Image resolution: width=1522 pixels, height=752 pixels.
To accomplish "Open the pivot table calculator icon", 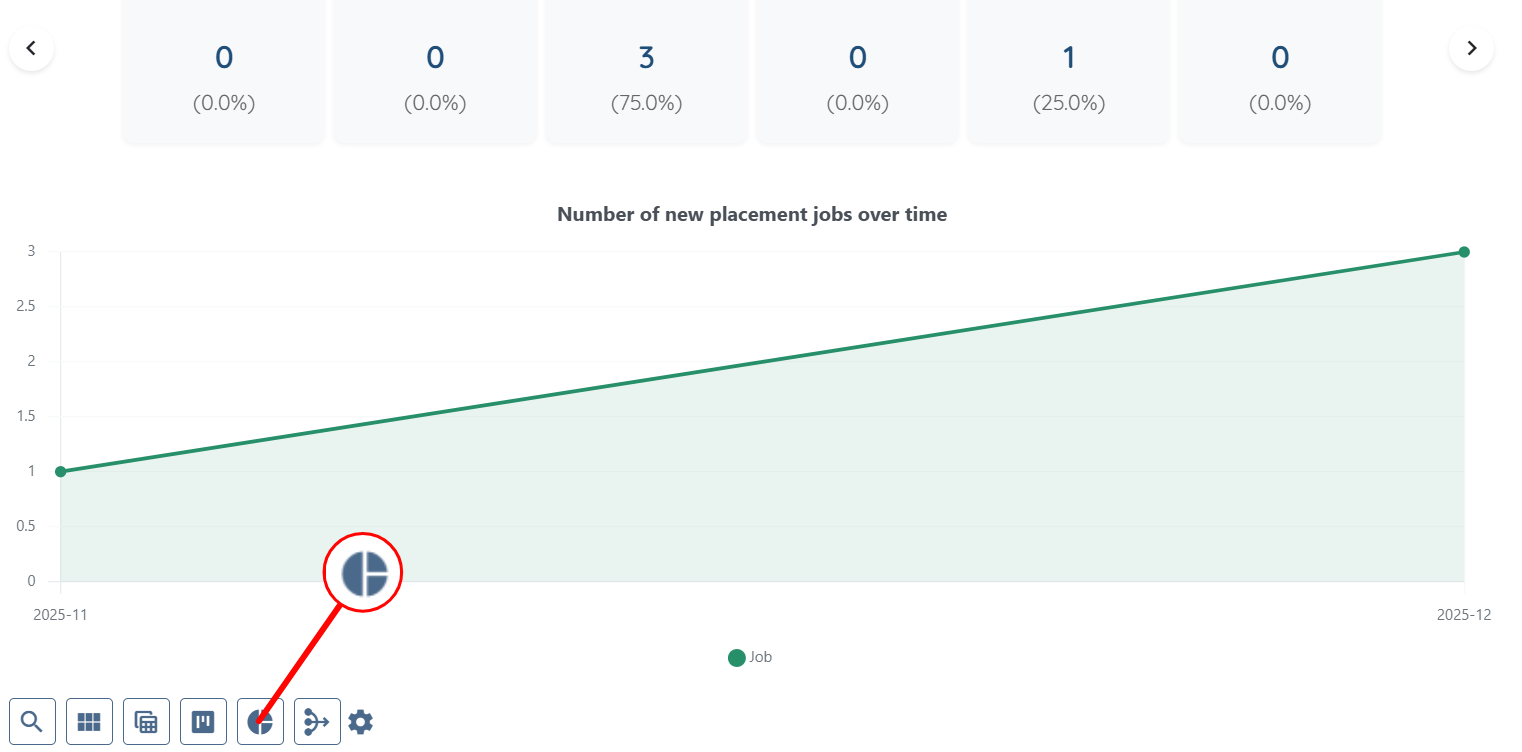I will pyautogui.click(x=146, y=721).
